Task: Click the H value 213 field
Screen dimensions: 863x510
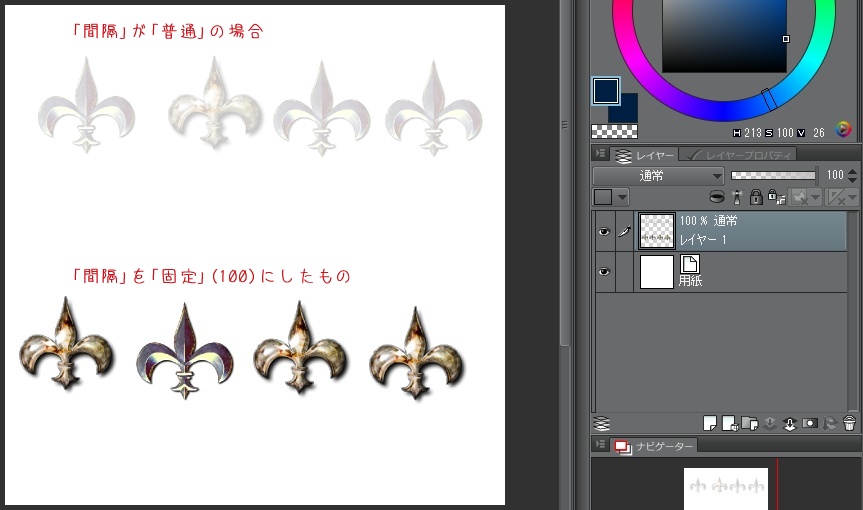Action: [x=753, y=133]
